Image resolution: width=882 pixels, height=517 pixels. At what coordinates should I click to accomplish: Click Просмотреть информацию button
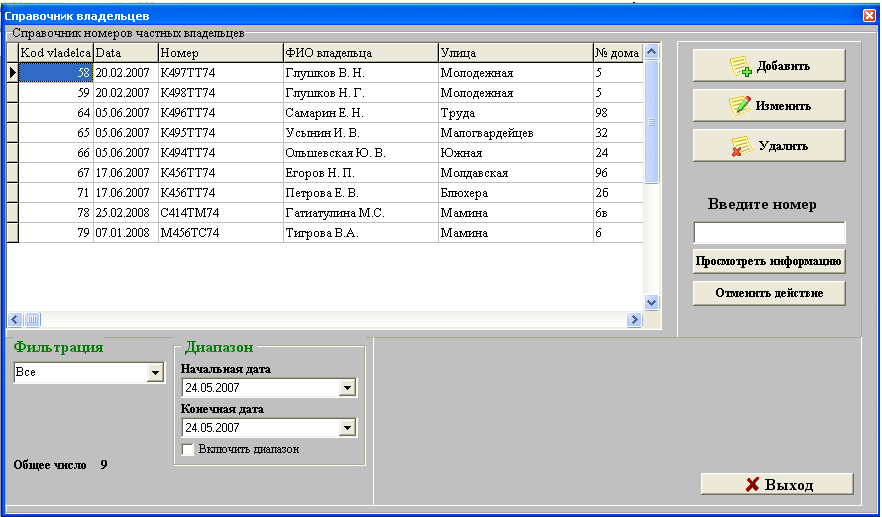[x=769, y=261]
